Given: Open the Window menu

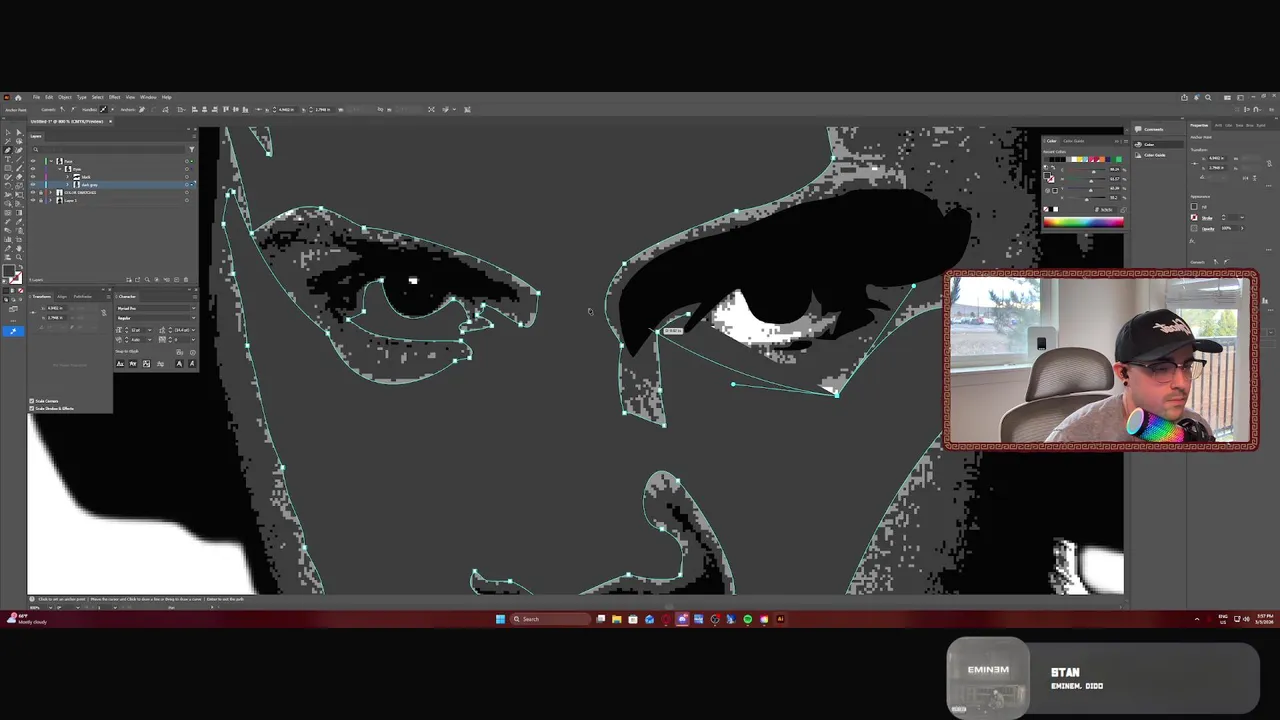Looking at the screenshot, I should coord(148,97).
